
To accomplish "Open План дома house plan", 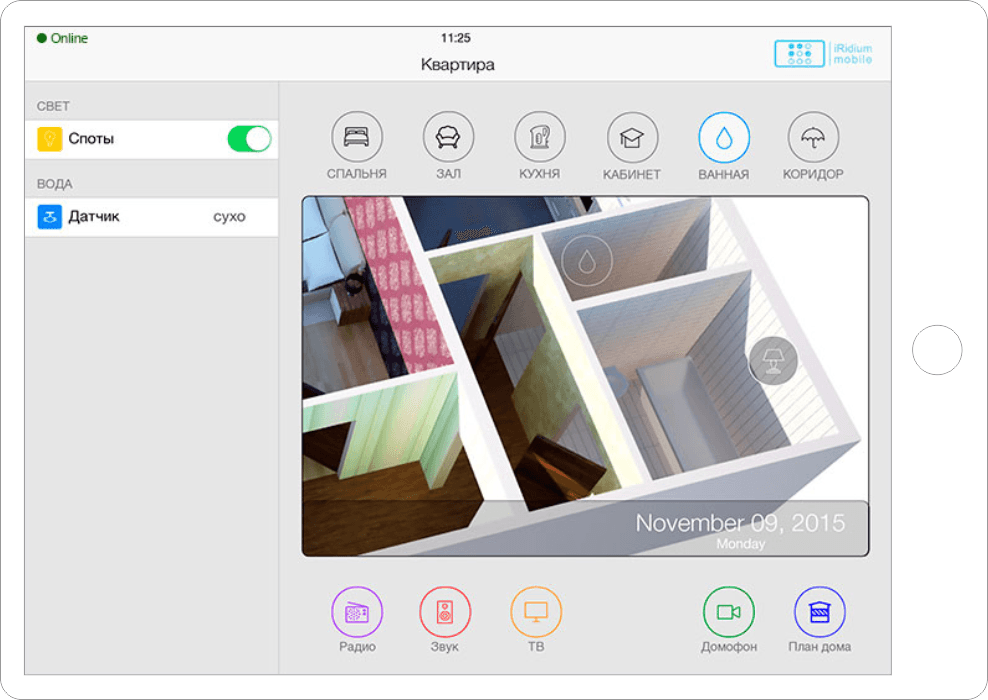I will tap(819, 612).
